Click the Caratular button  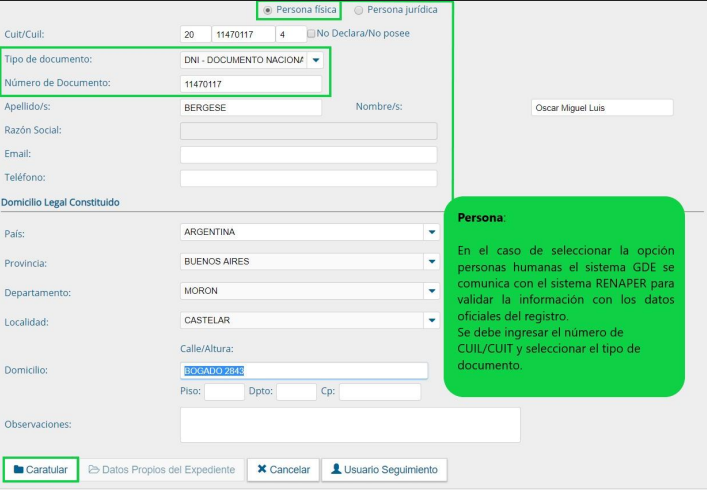(x=41, y=469)
